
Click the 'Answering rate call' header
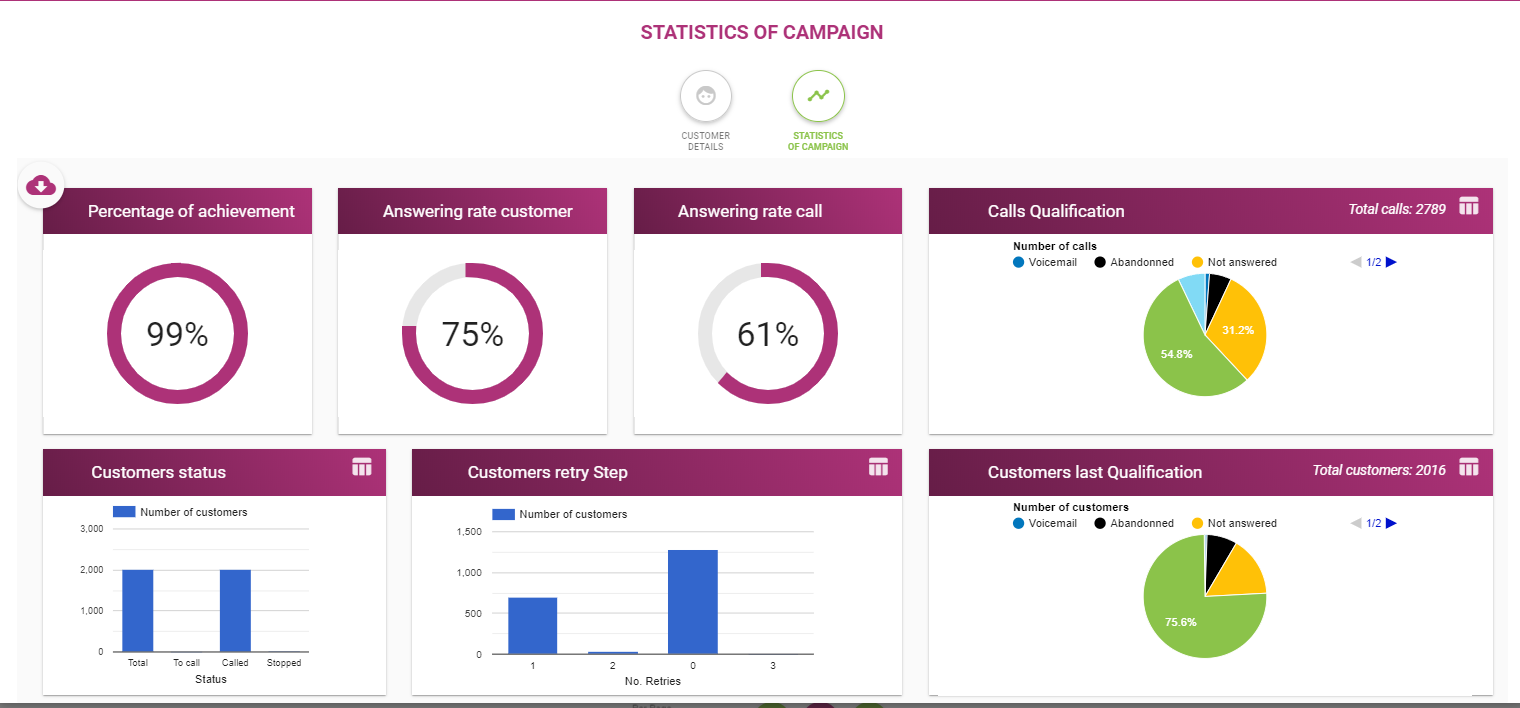[750, 211]
